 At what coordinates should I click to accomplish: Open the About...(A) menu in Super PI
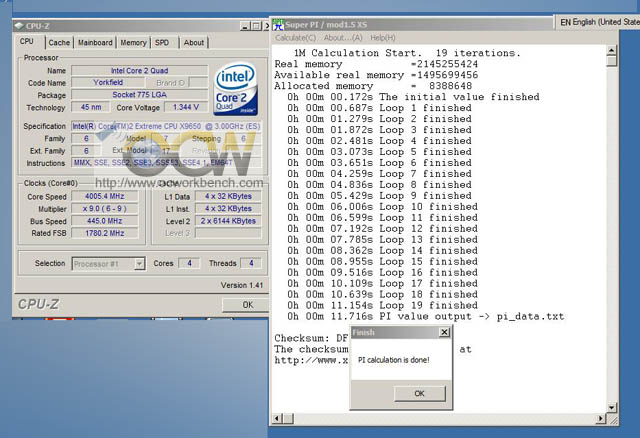343,38
